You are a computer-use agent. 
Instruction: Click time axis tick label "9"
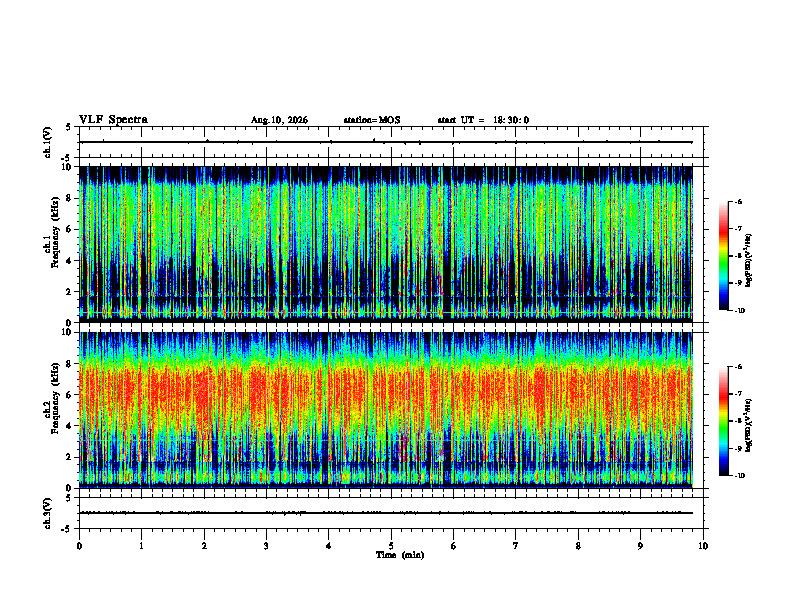coord(640,546)
